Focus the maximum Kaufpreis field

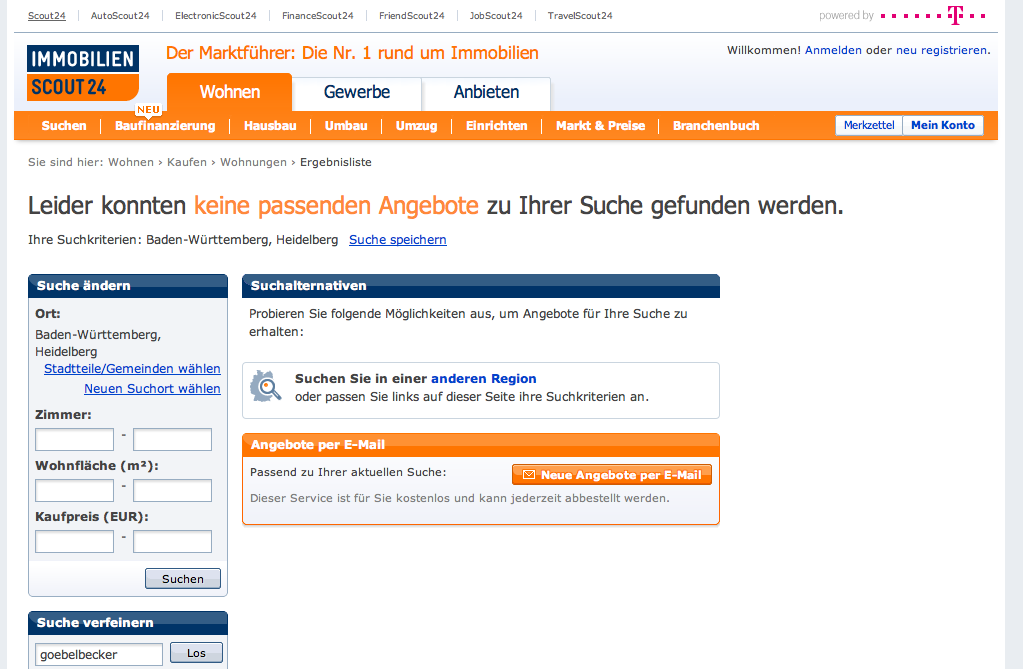172,541
